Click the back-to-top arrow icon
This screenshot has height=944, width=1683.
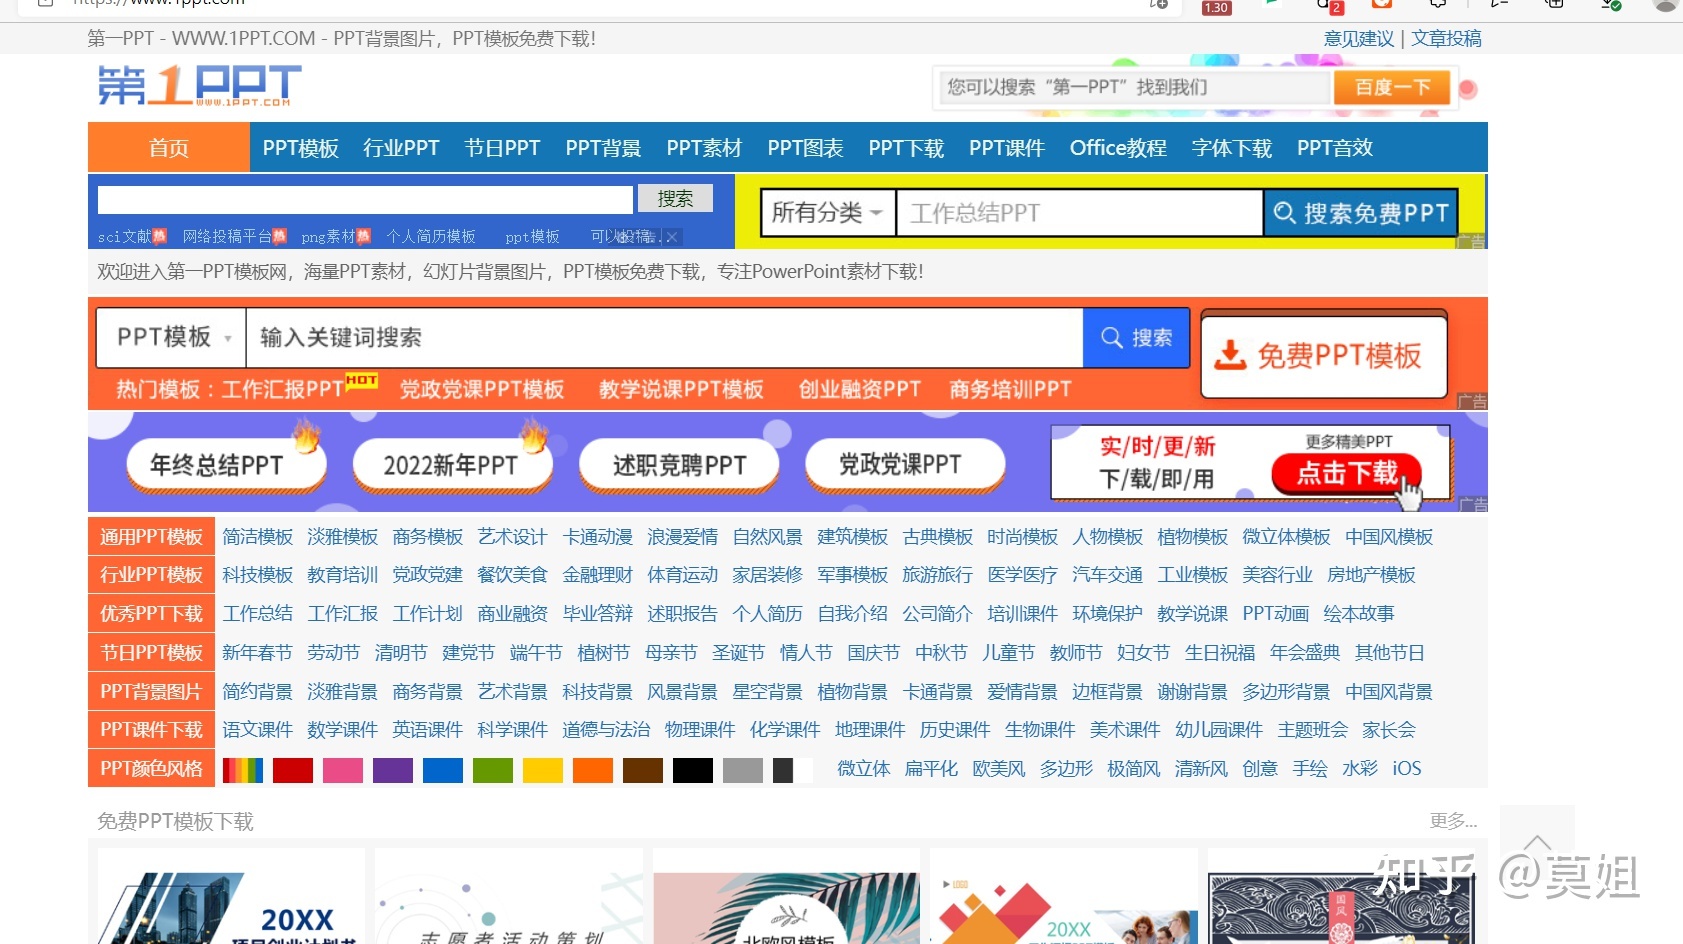(1537, 842)
